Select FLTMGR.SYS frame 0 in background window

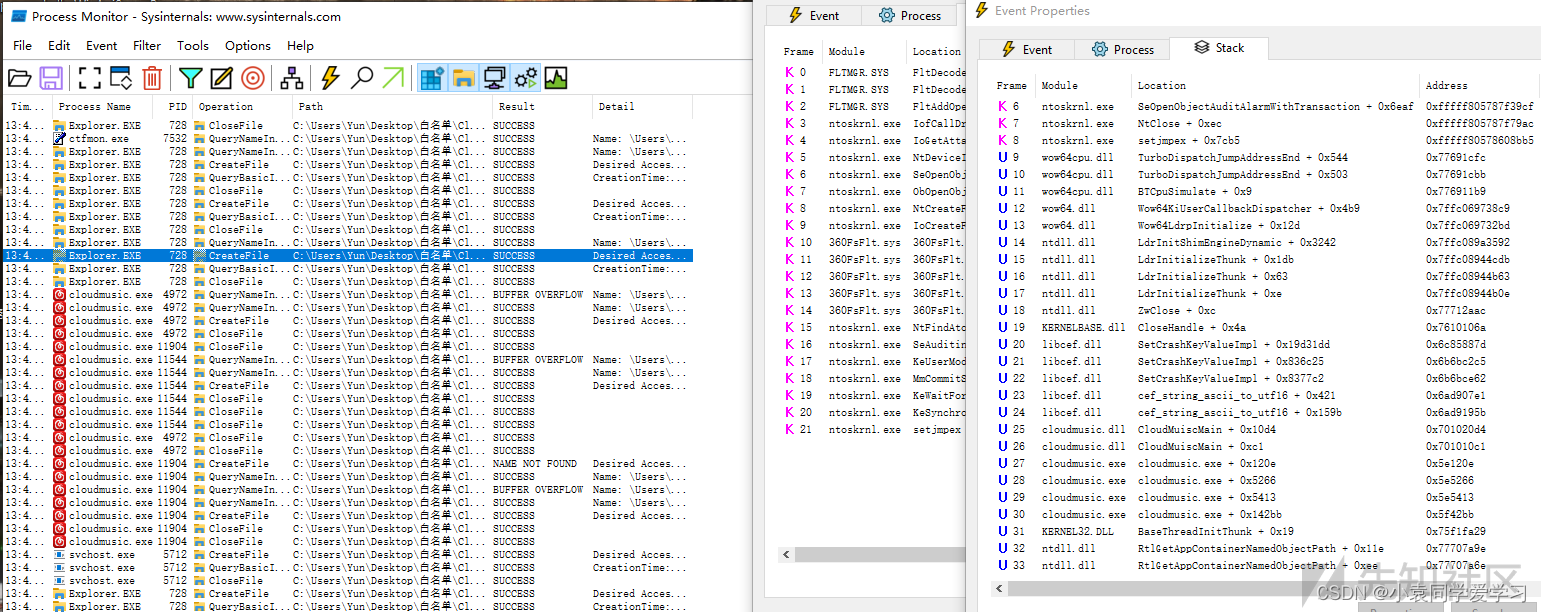click(870, 73)
